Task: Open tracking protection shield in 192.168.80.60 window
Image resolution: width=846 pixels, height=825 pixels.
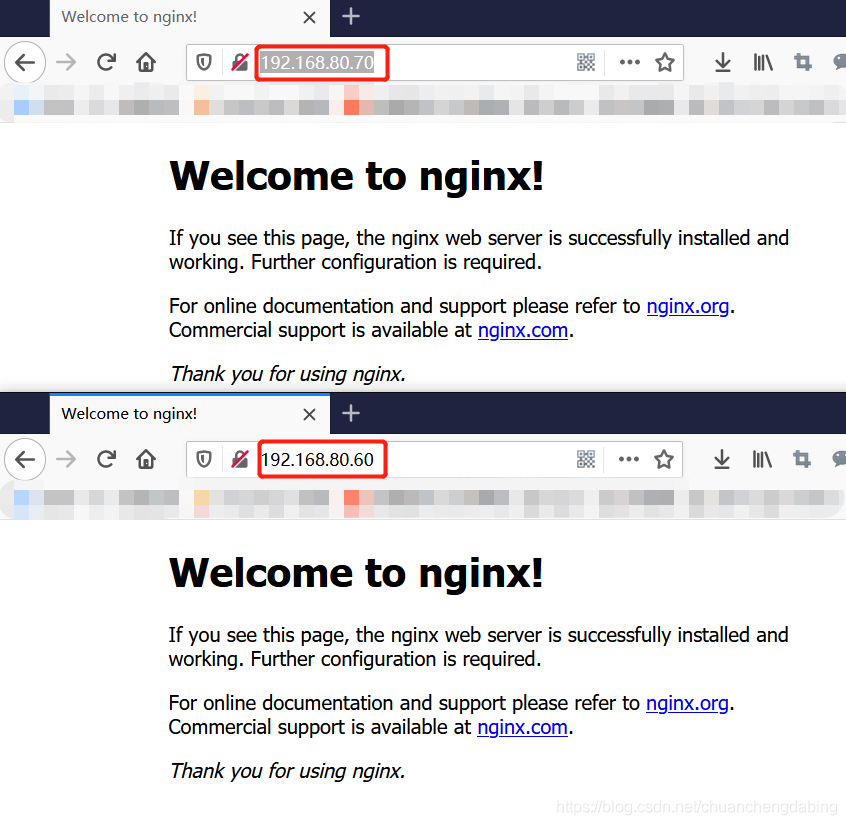Action: pos(203,459)
